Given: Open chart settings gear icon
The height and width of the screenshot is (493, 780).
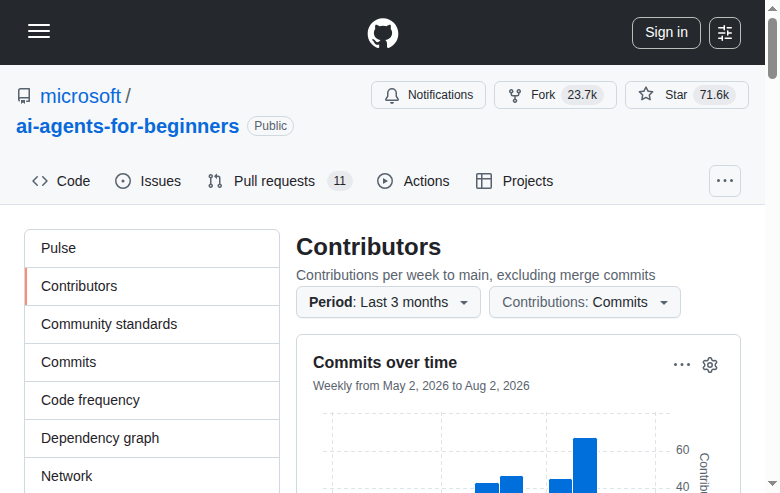Looking at the screenshot, I should coord(710,365).
